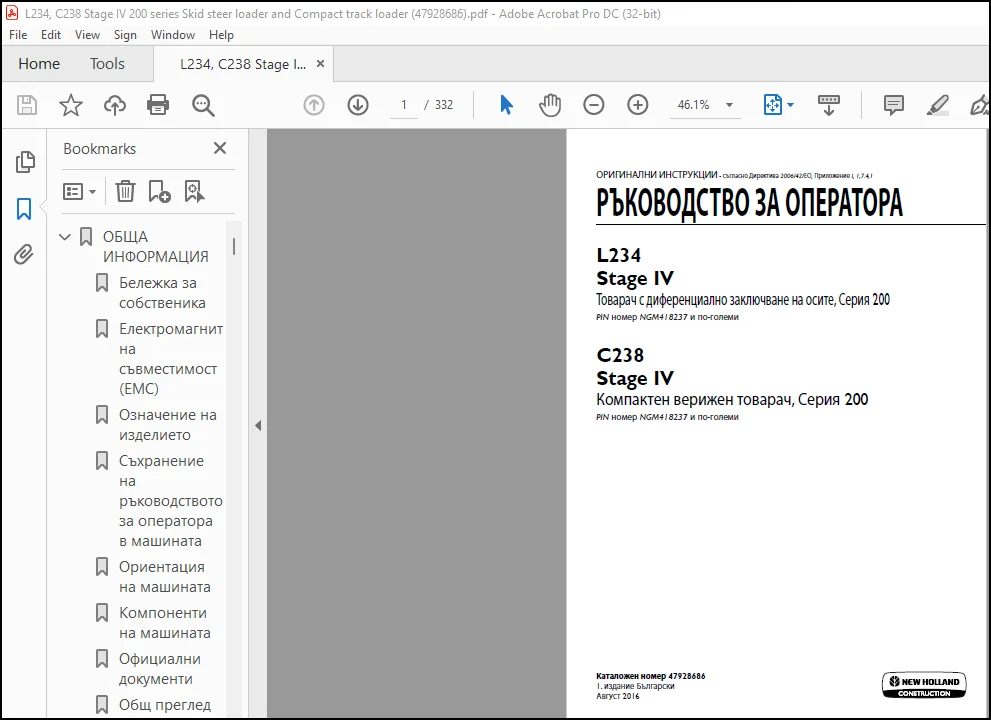Image resolution: width=991 pixels, height=720 pixels.
Task: Click the New Holland Construction logo
Action: click(x=924, y=685)
